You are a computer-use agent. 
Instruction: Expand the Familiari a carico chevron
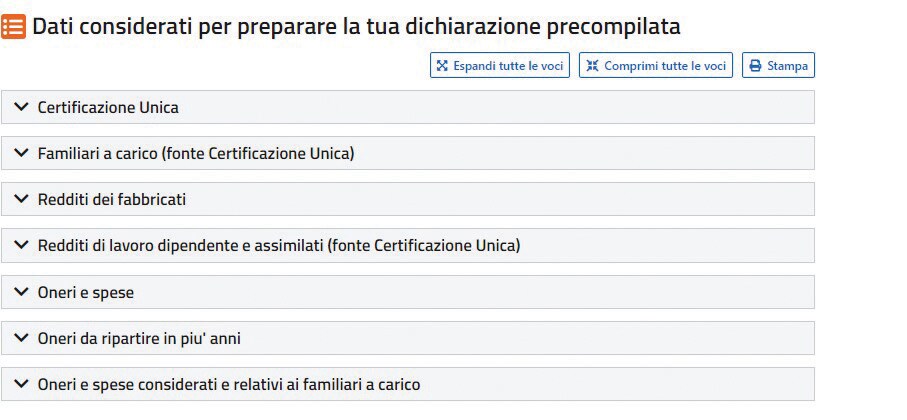[x=21, y=153]
